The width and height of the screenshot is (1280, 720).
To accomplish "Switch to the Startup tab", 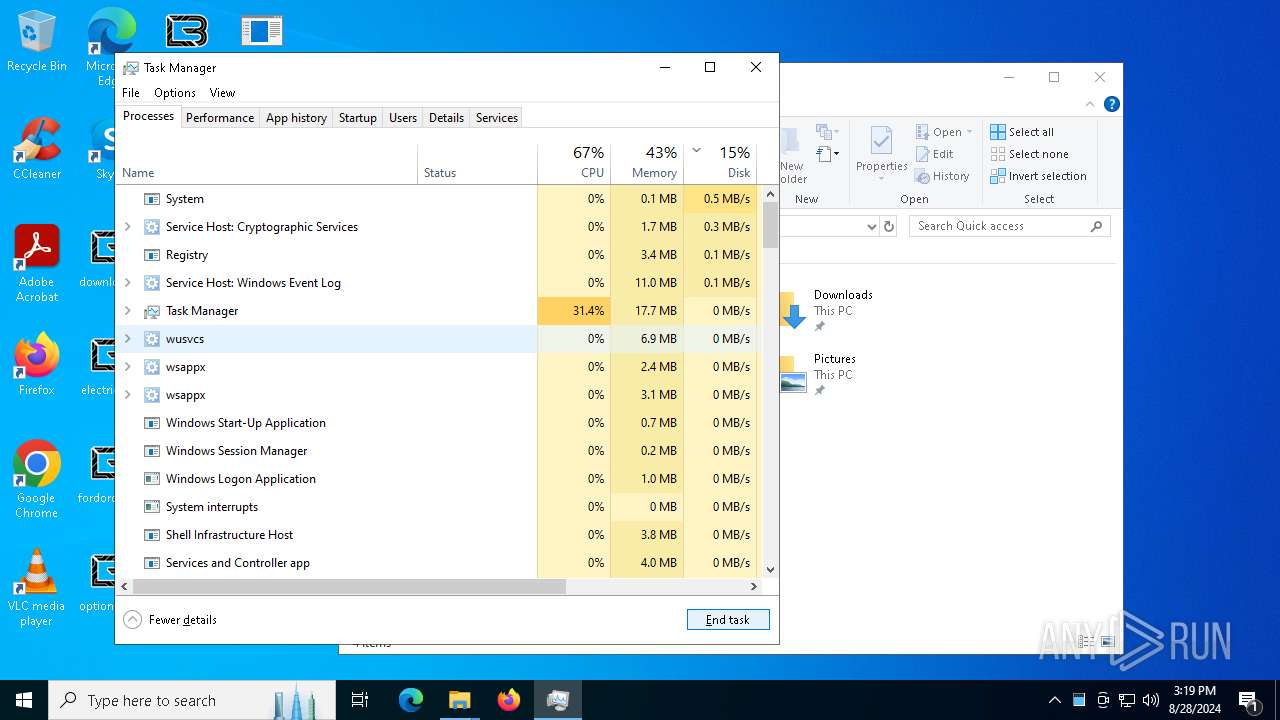I will [357, 118].
